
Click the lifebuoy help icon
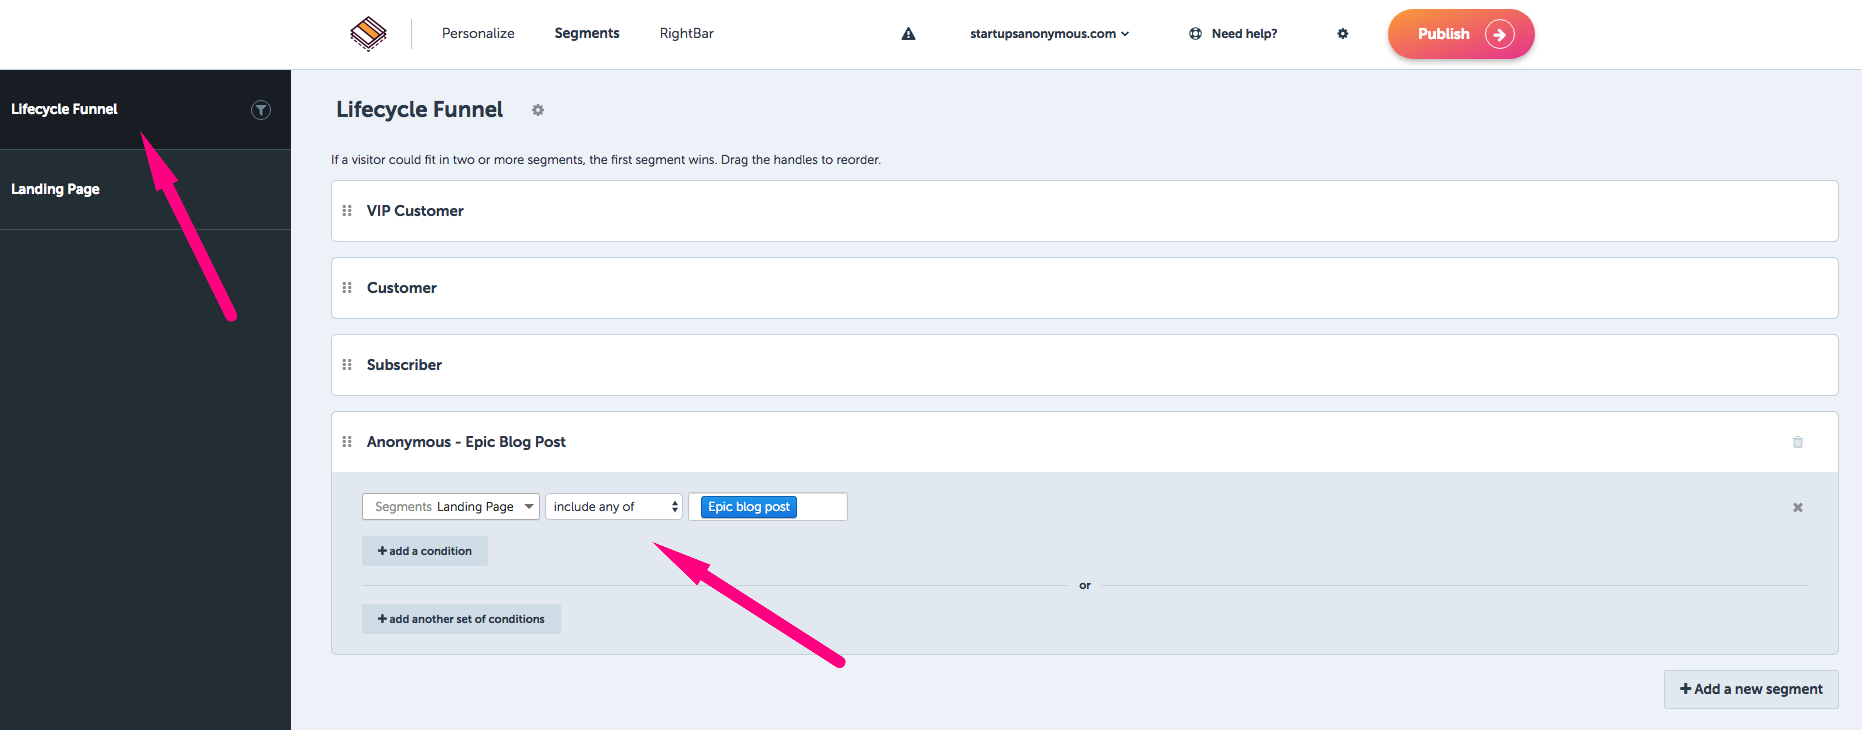(1195, 34)
